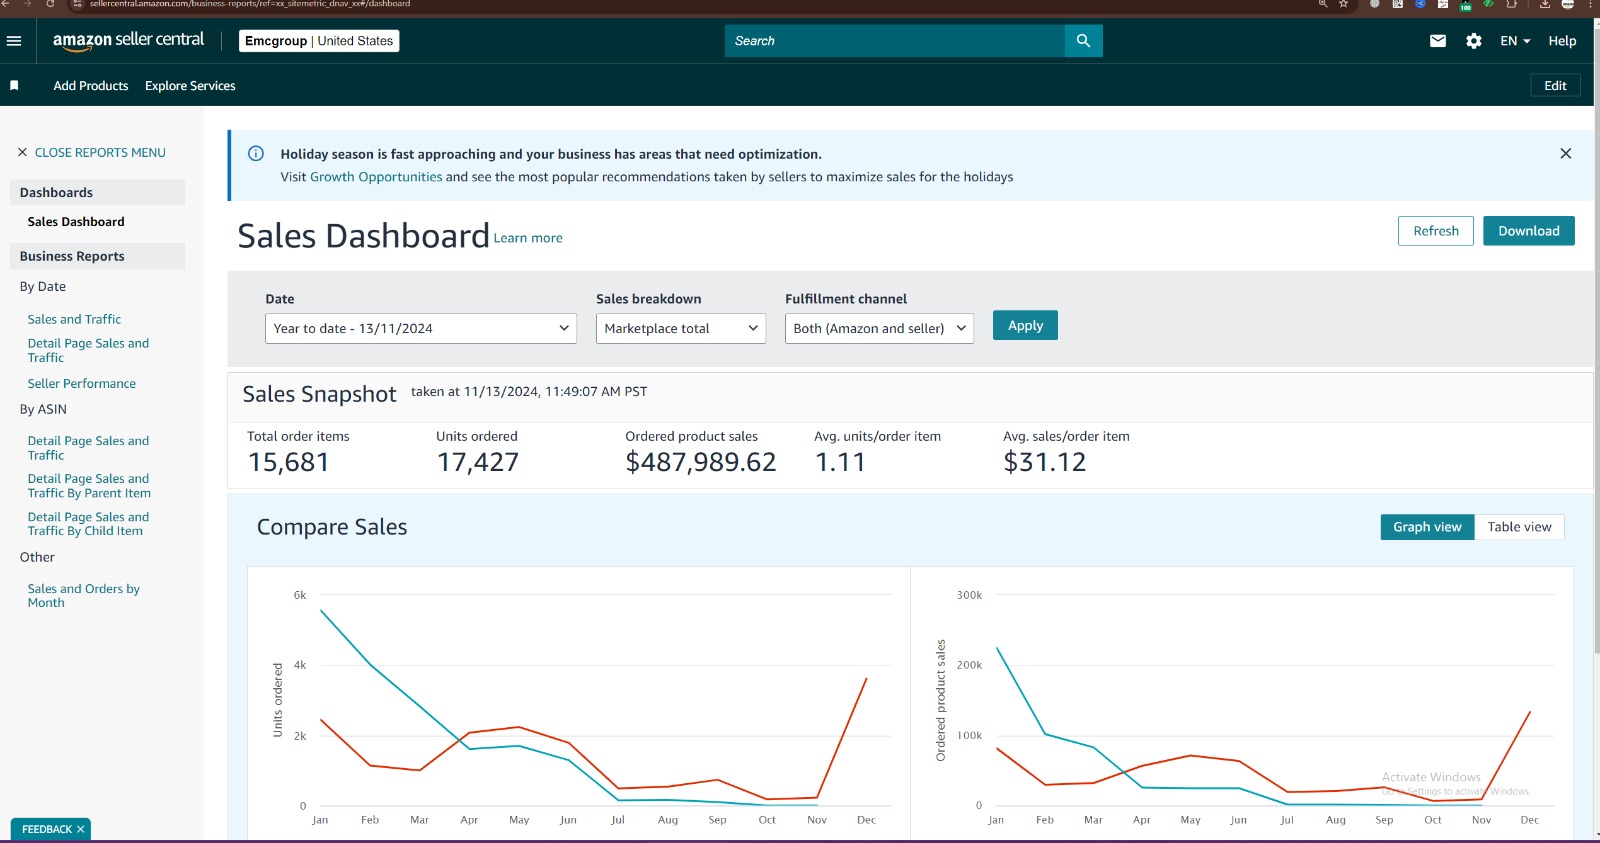Open the Growth Opportunities link

tap(376, 177)
